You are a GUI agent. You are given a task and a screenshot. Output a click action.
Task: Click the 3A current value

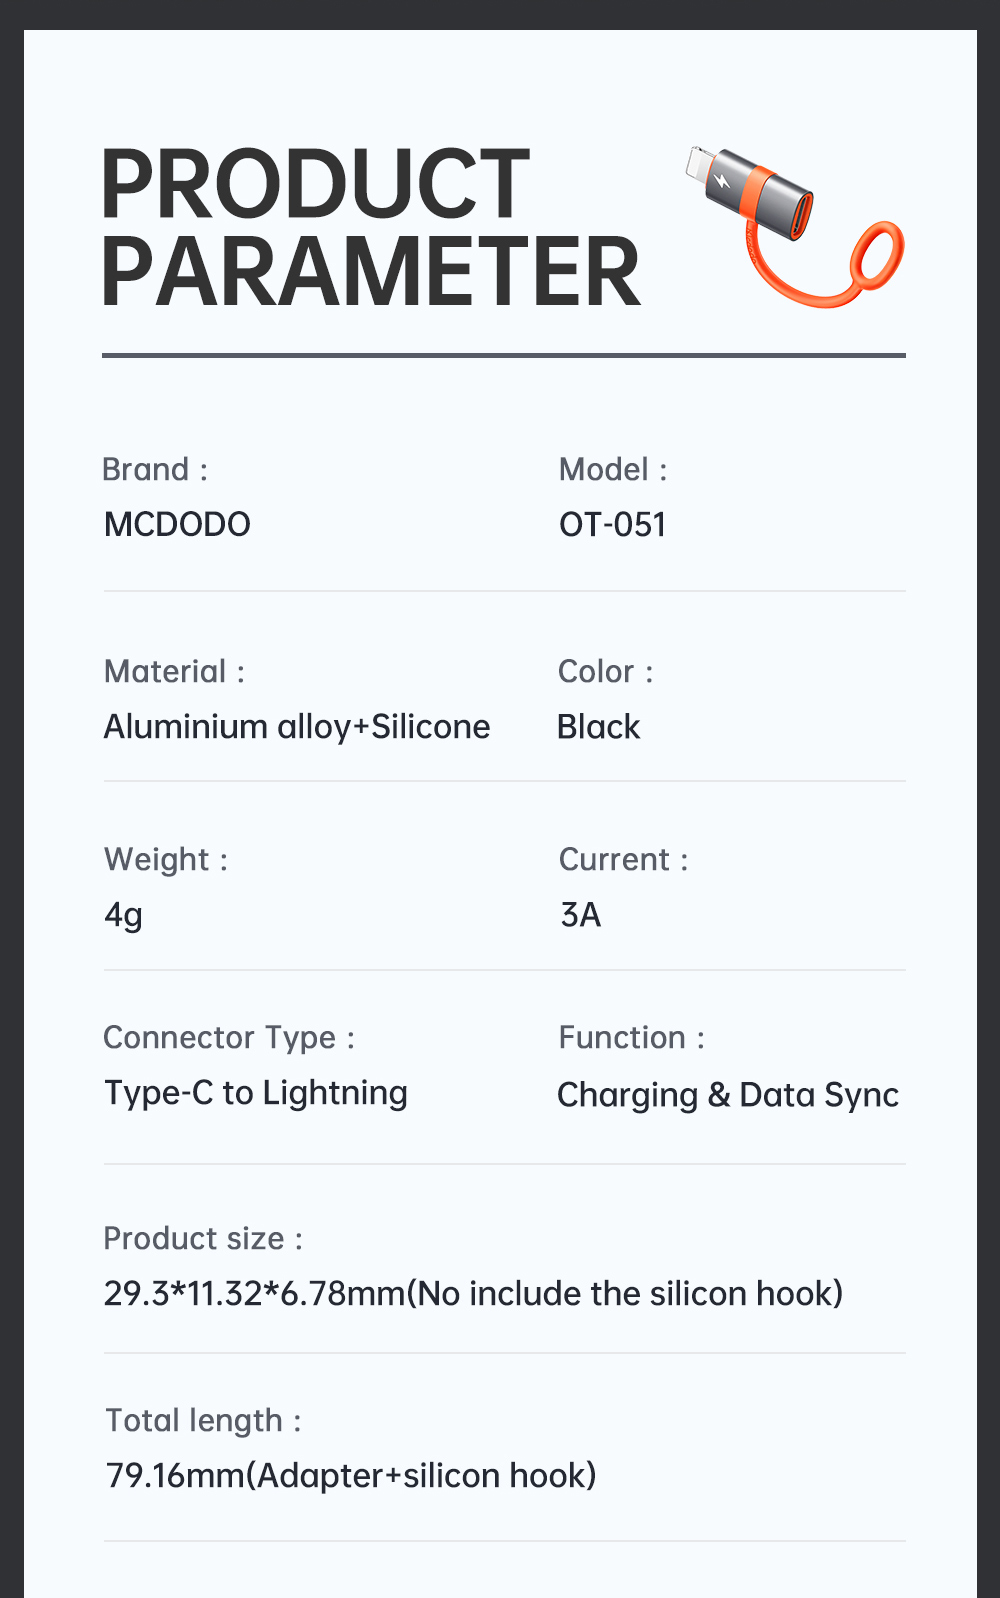(580, 914)
